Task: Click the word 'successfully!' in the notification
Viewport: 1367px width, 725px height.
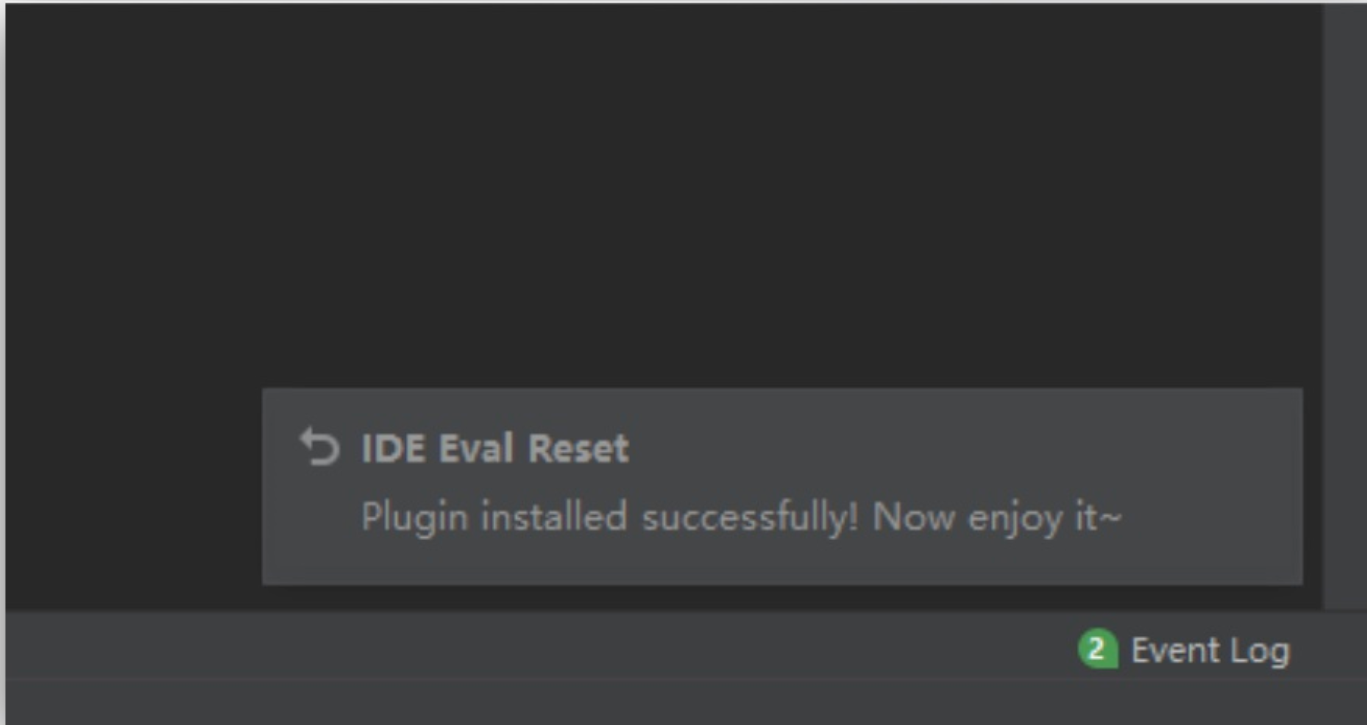Action: click(750, 518)
